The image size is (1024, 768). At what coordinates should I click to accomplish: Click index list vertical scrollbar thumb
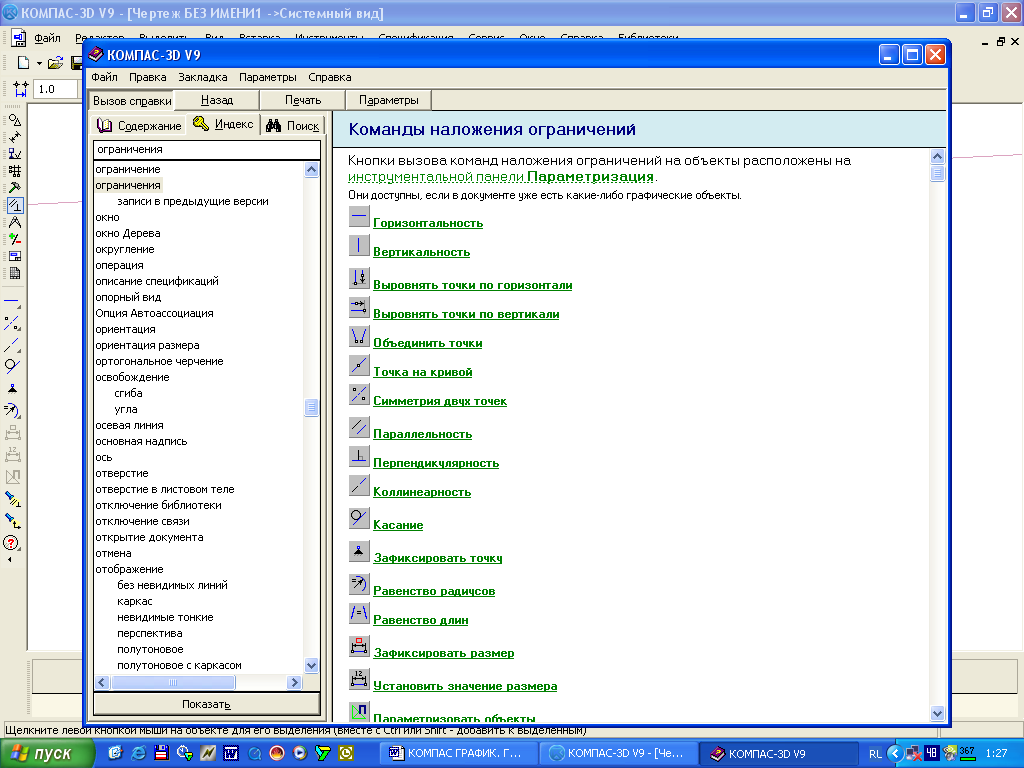coord(312,408)
